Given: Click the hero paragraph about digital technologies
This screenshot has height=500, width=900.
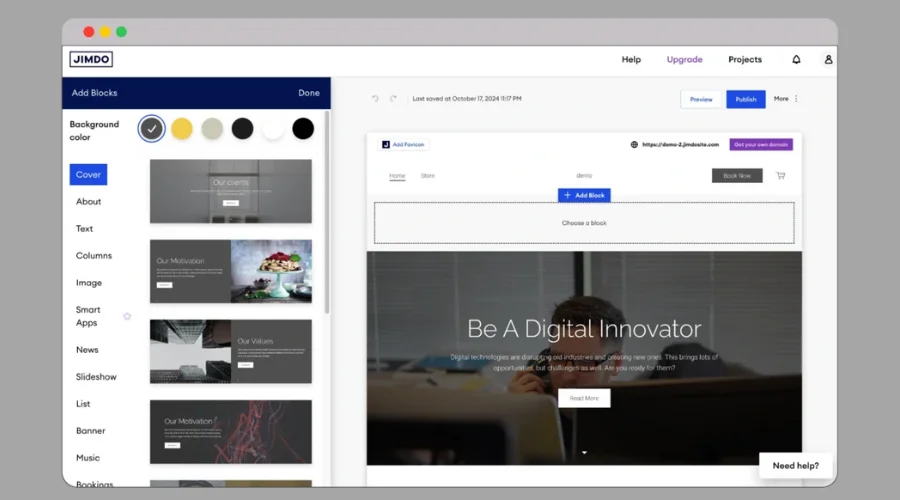Looking at the screenshot, I should [x=584, y=362].
